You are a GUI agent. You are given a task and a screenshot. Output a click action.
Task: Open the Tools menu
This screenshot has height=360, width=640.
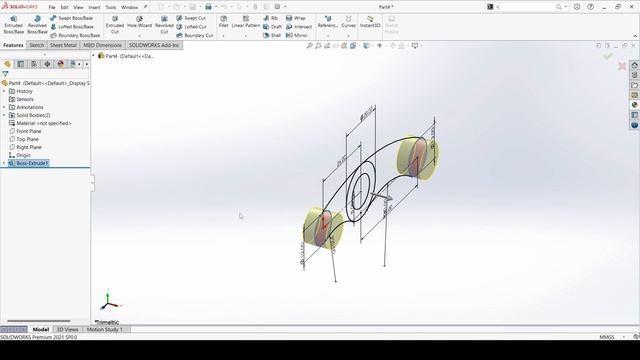(x=111, y=7)
